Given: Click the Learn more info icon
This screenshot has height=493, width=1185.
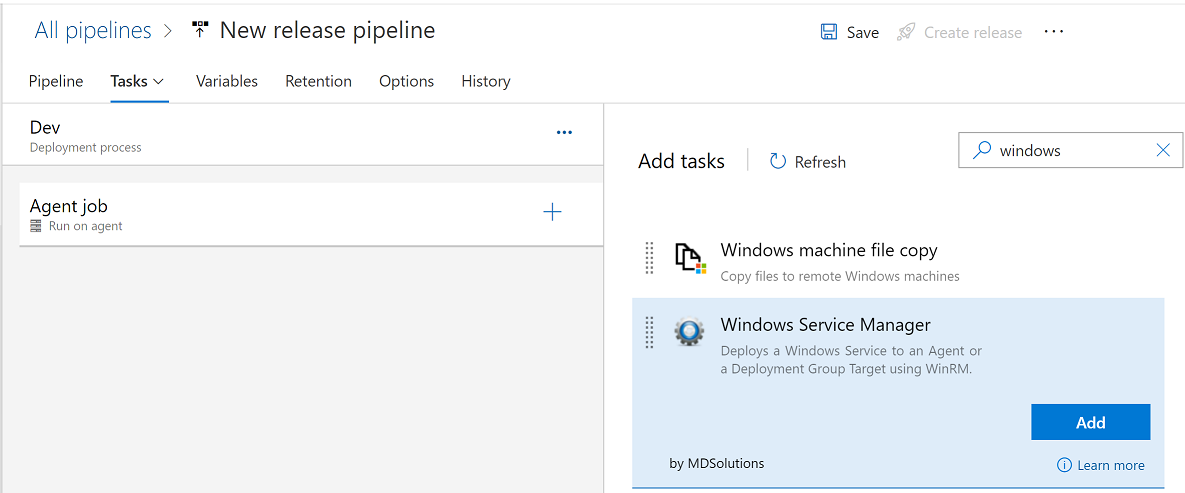Looking at the screenshot, I should click(1065, 465).
